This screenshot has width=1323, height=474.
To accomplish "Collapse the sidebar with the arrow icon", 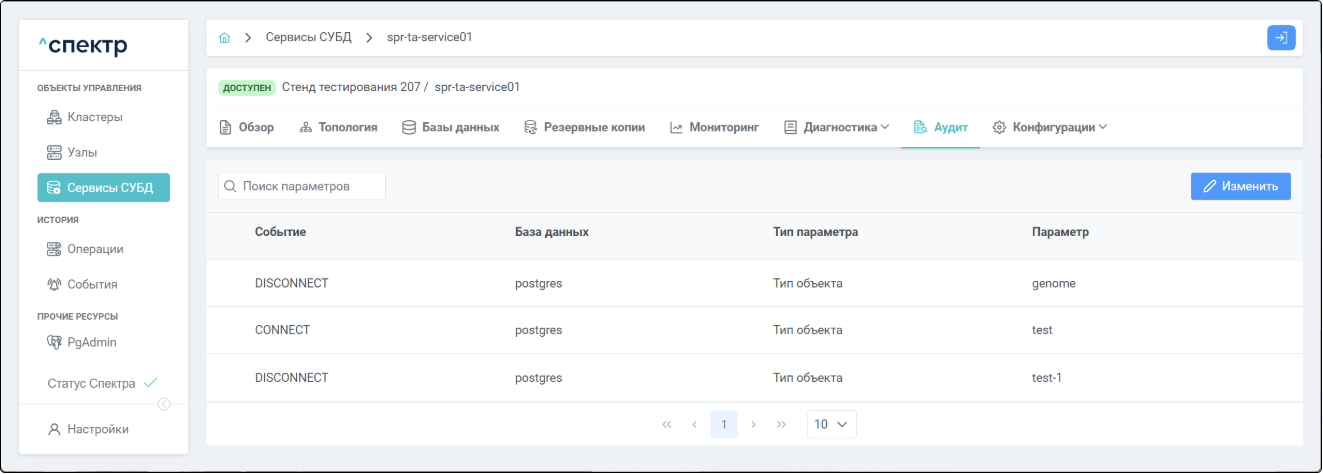I will click(164, 404).
